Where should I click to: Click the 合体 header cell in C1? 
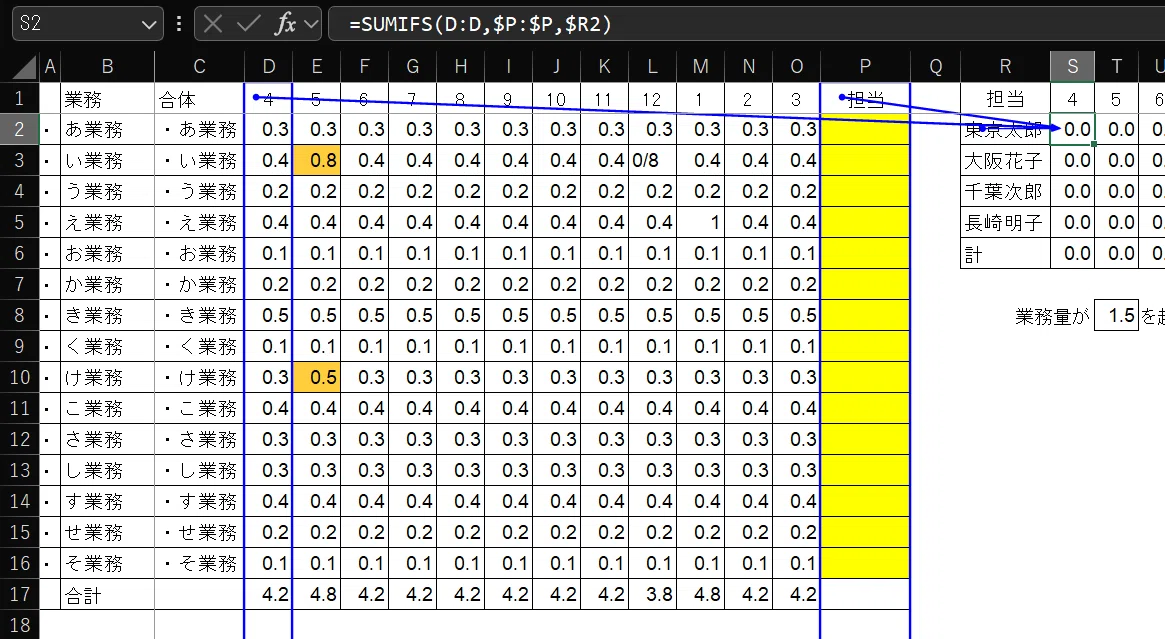point(199,99)
